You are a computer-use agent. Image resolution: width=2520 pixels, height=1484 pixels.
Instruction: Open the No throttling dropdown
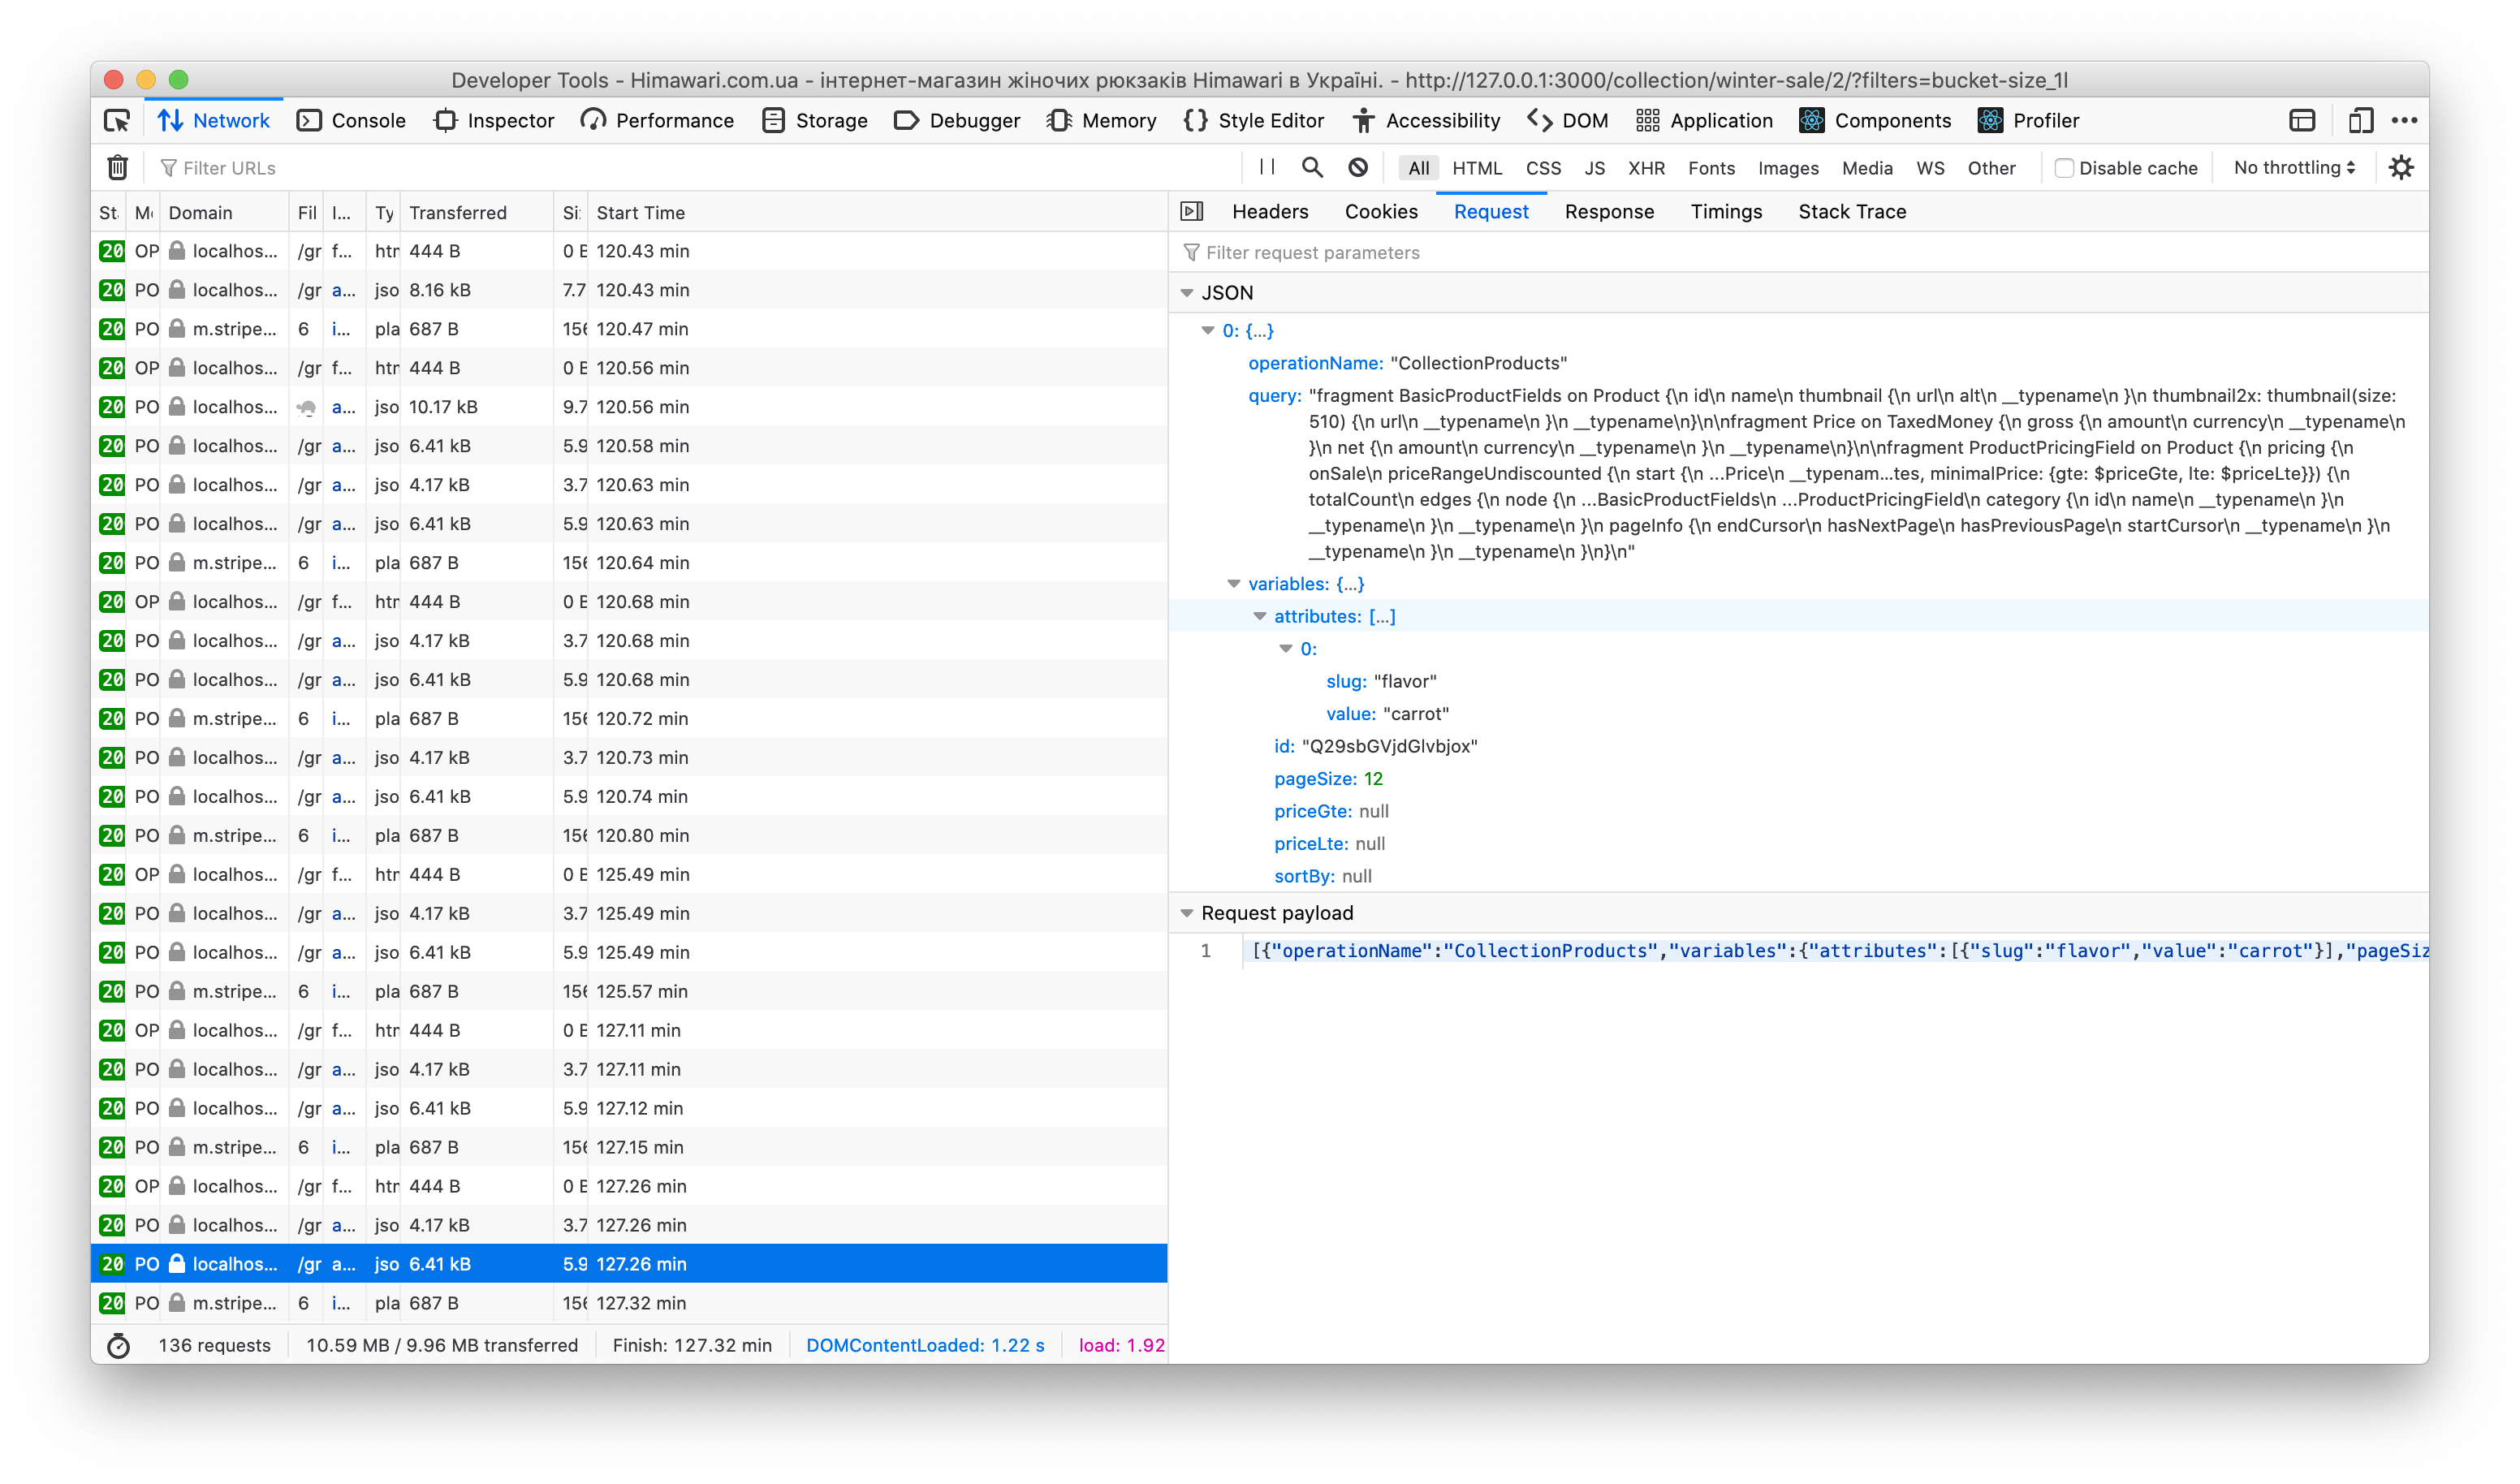pos(2291,167)
